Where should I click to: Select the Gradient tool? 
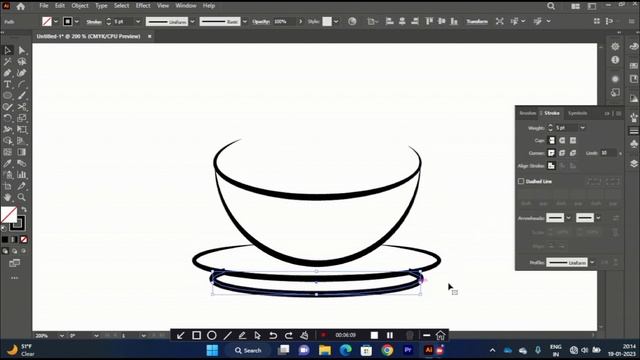(22, 152)
